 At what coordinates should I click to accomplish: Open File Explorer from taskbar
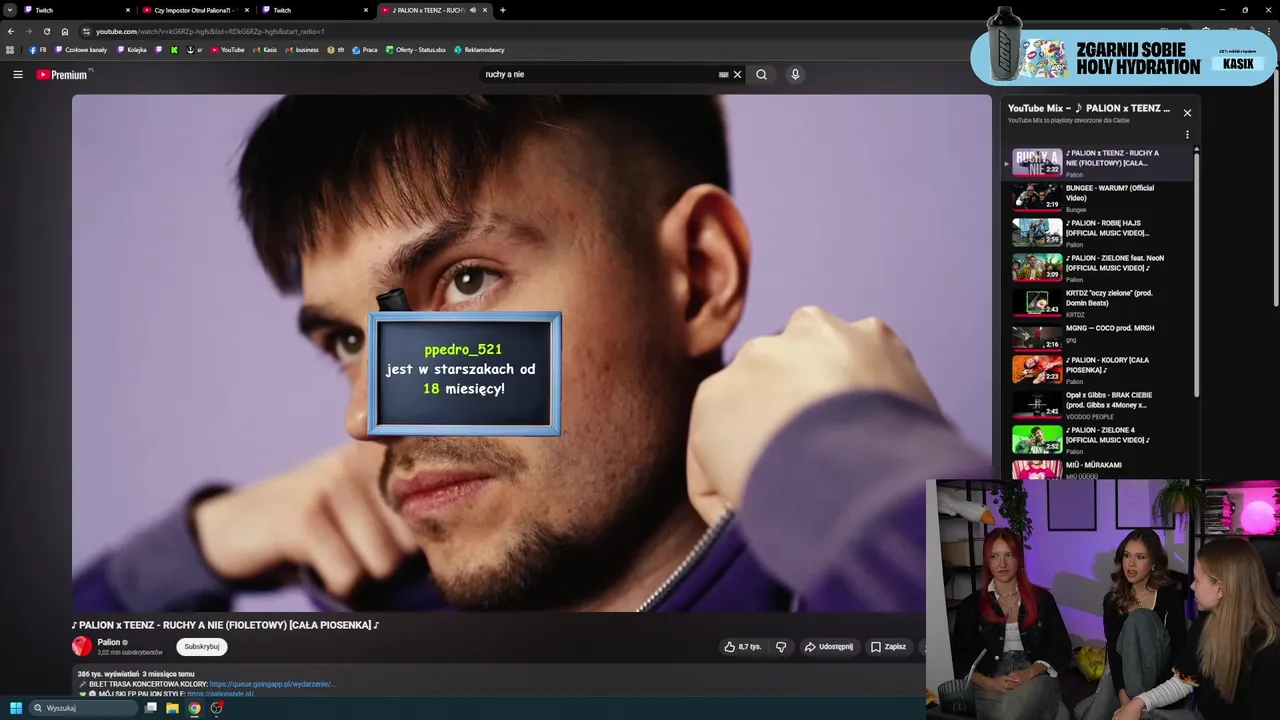click(x=172, y=708)
